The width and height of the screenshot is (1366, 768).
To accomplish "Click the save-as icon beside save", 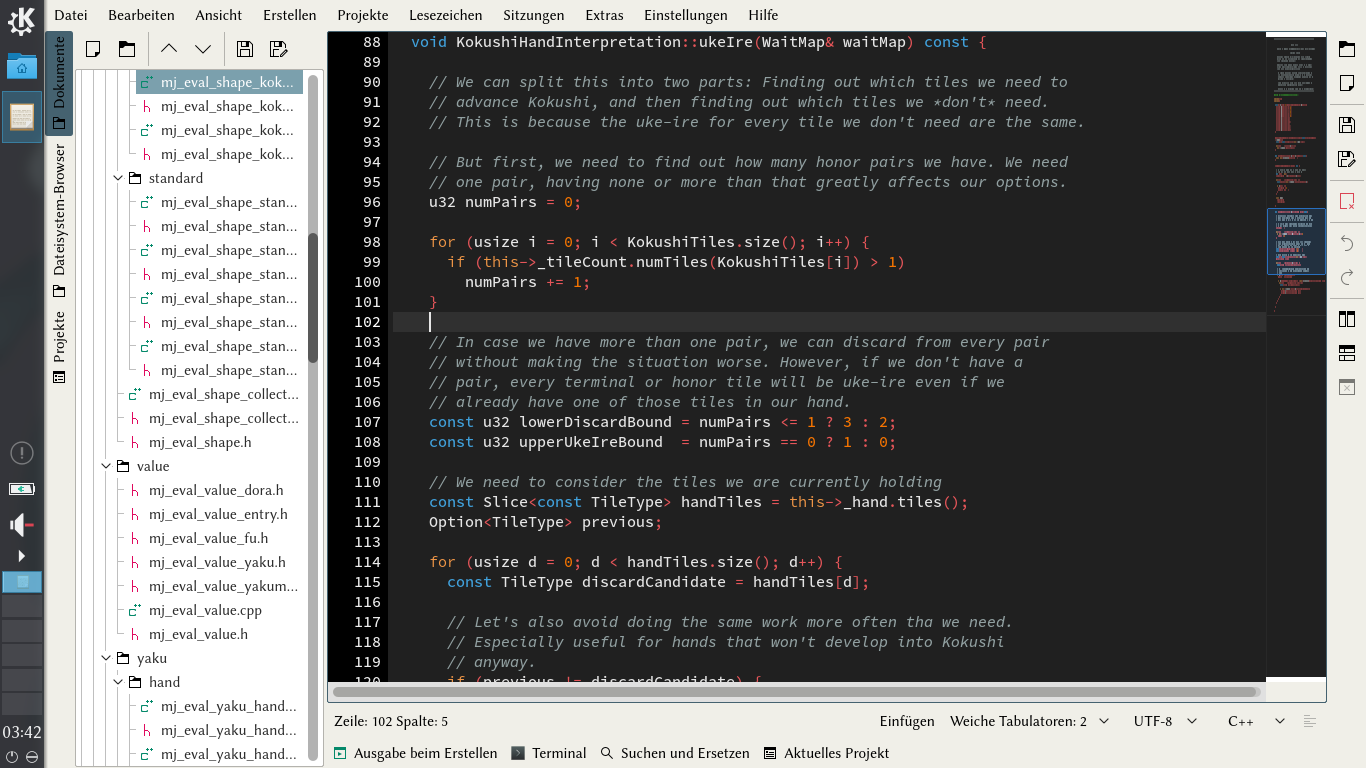I will pos(279,48).
